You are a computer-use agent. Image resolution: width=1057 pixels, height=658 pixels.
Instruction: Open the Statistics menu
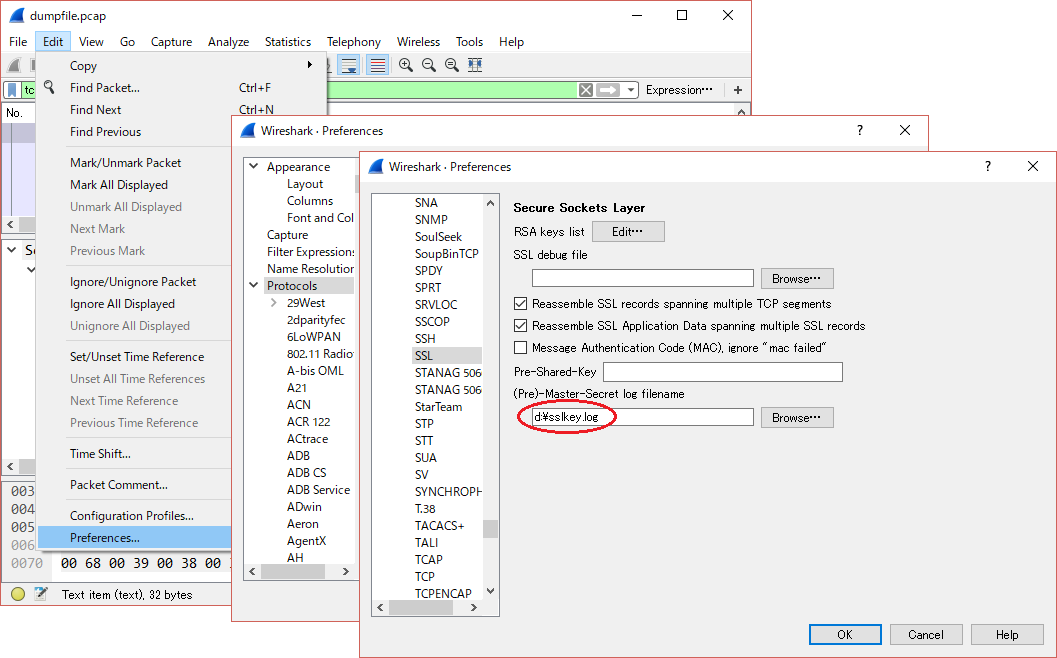[x=288, y=42]
